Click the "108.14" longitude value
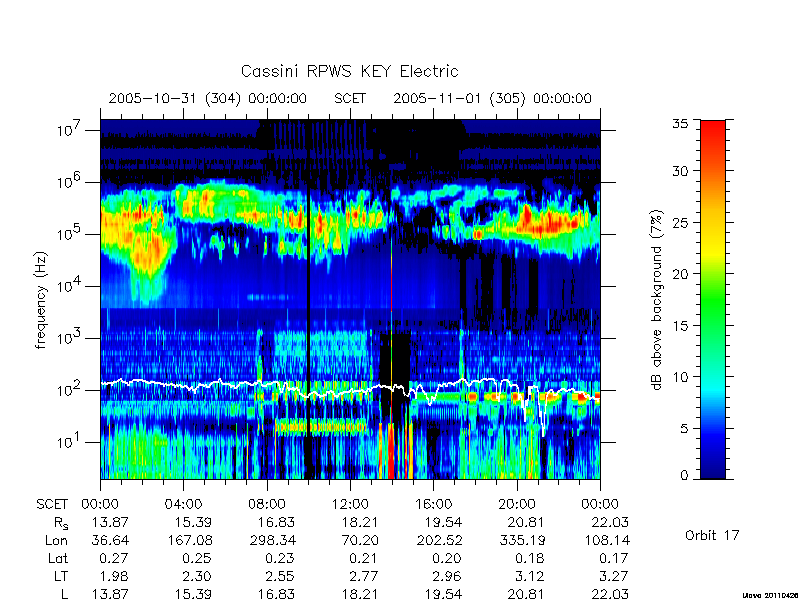Screen dimensions: 800x600 605,540
